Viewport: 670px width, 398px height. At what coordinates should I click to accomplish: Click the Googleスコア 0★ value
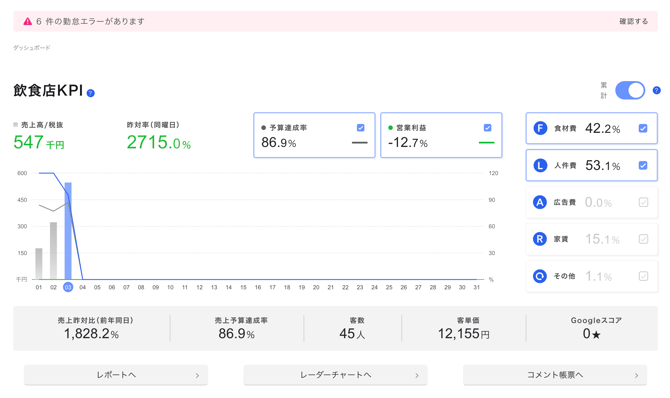click(x=592, y=333)
